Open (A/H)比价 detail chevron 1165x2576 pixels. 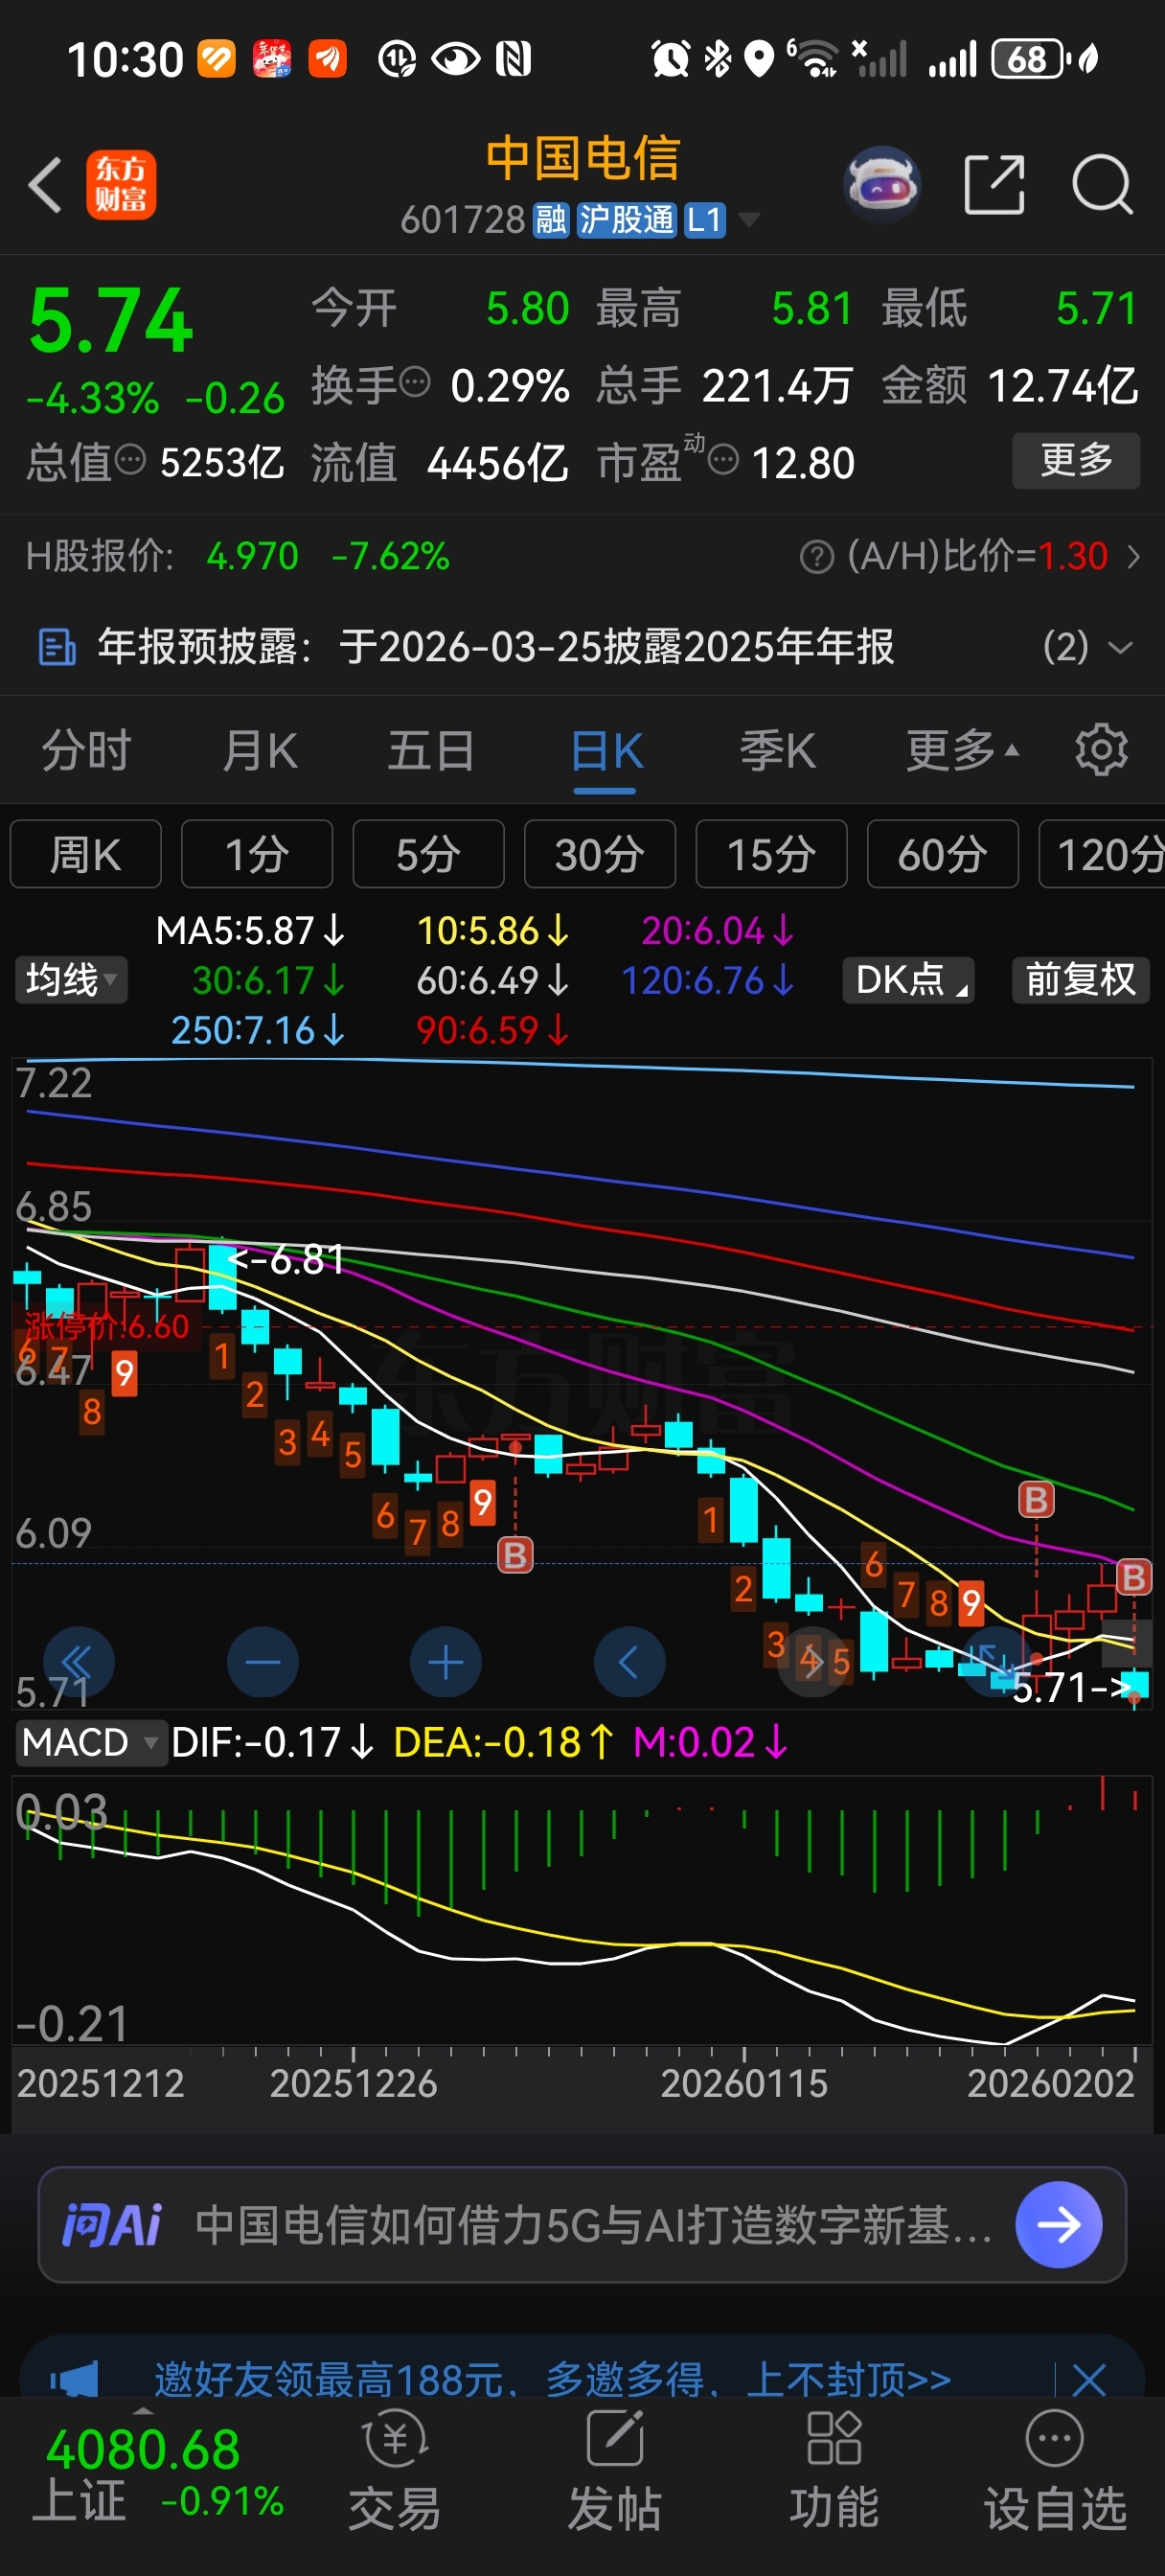tap(1134, 556)
